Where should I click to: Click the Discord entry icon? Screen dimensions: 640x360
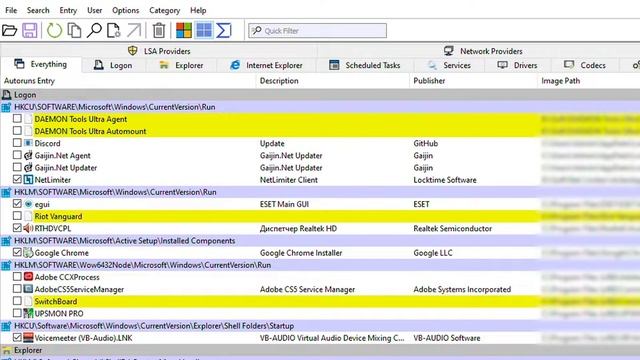click(x=28, y=143)
